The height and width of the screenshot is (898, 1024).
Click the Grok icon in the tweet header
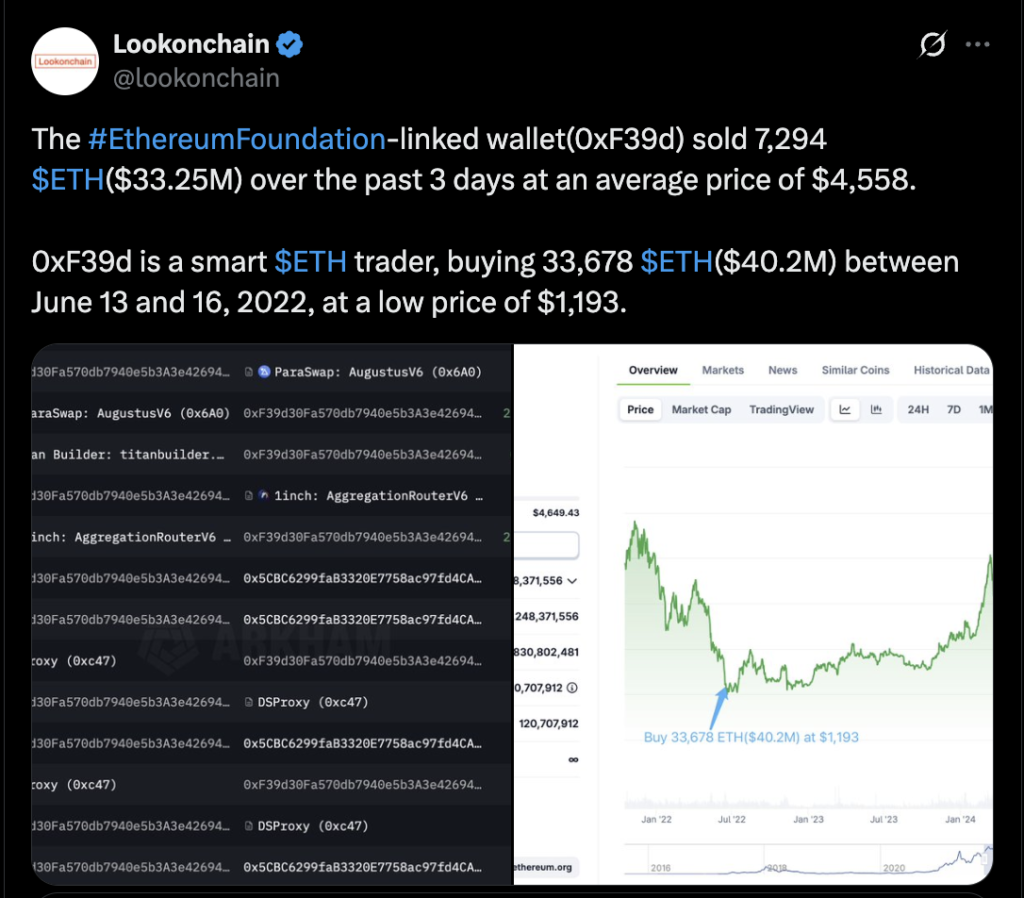coord(931,45)
